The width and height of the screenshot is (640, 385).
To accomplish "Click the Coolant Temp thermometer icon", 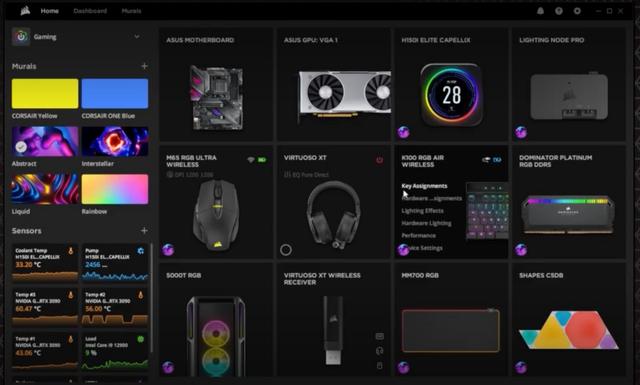I will coord(71,251).
